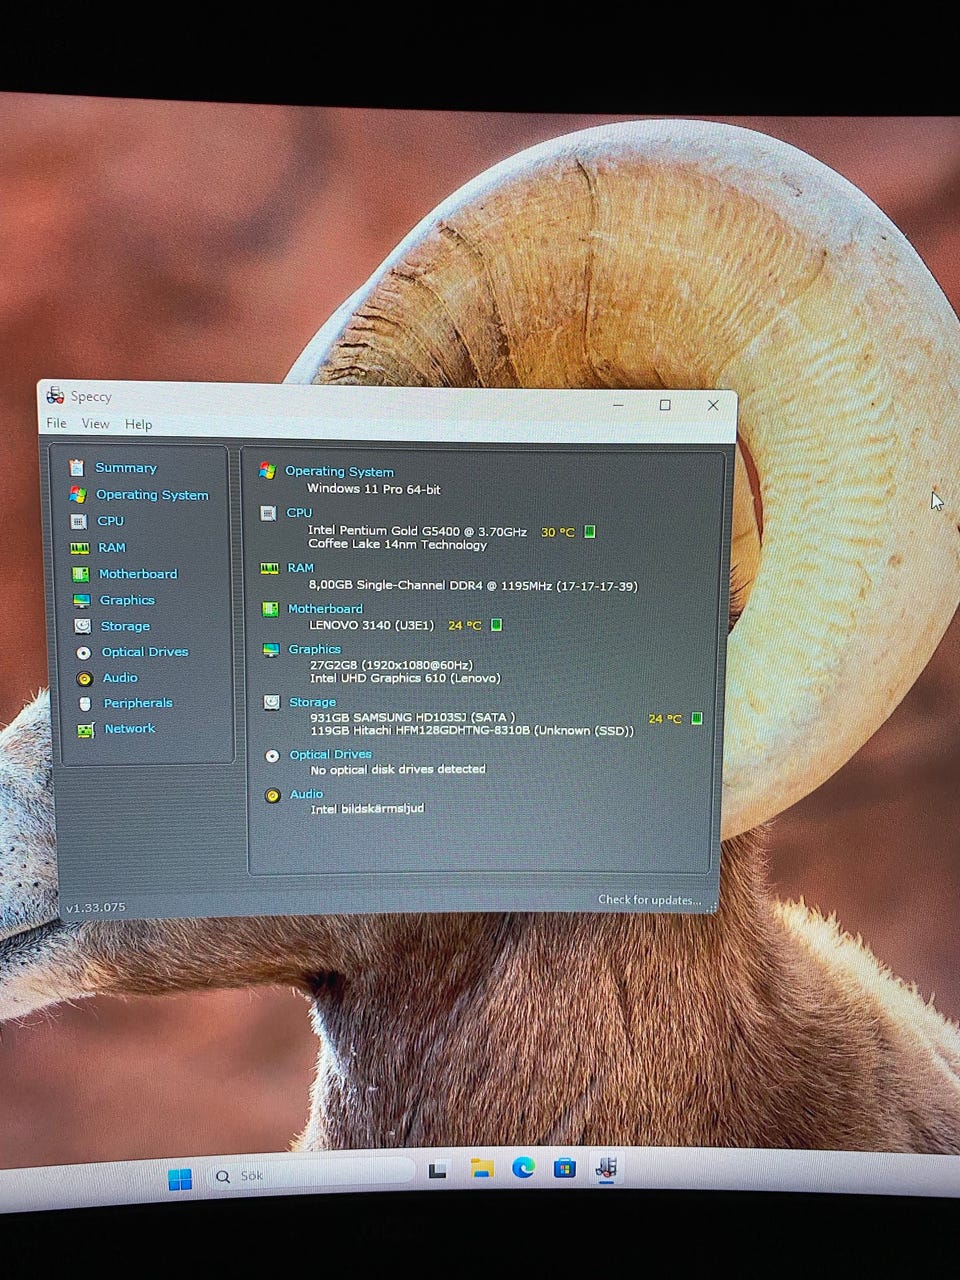Click the speaker icon beside Audio heading

[272, 796]
